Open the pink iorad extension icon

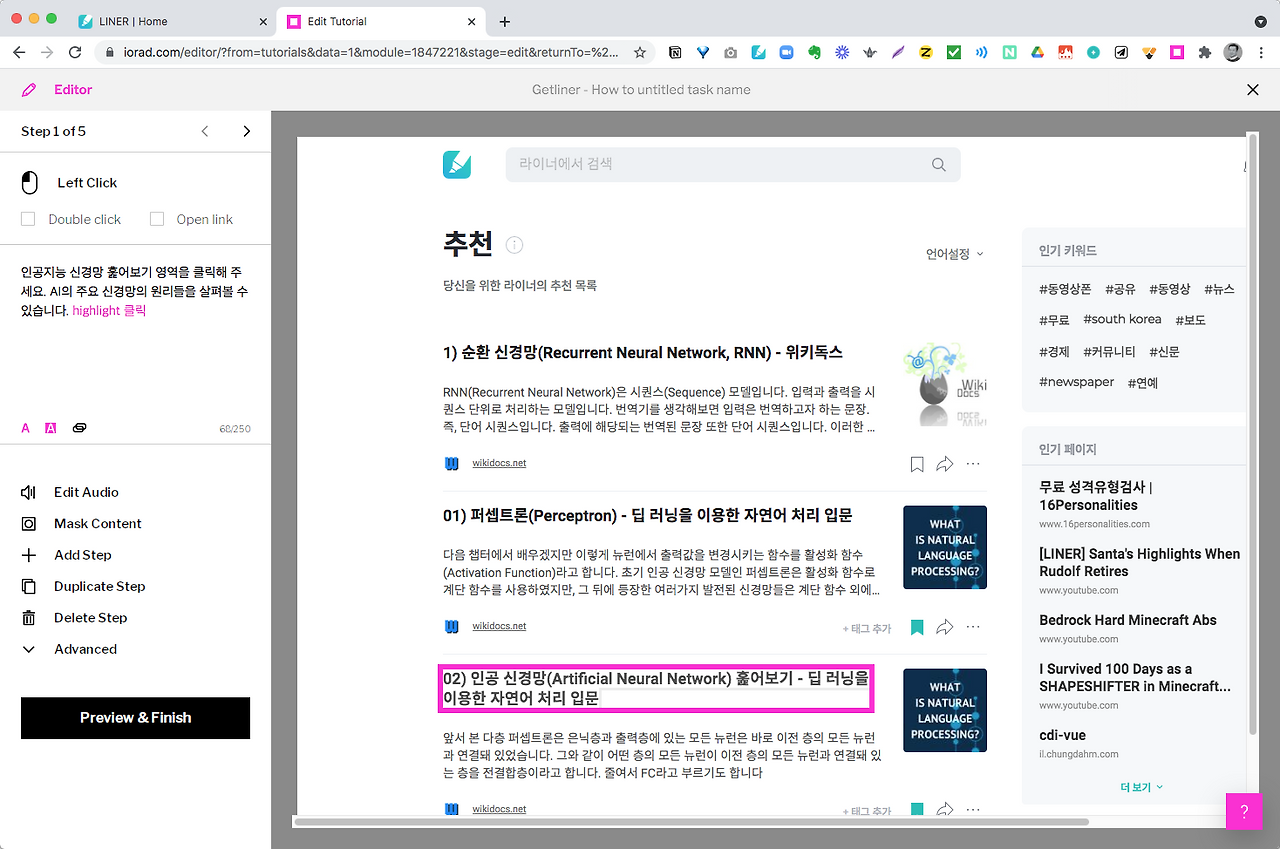point(1177,52)
